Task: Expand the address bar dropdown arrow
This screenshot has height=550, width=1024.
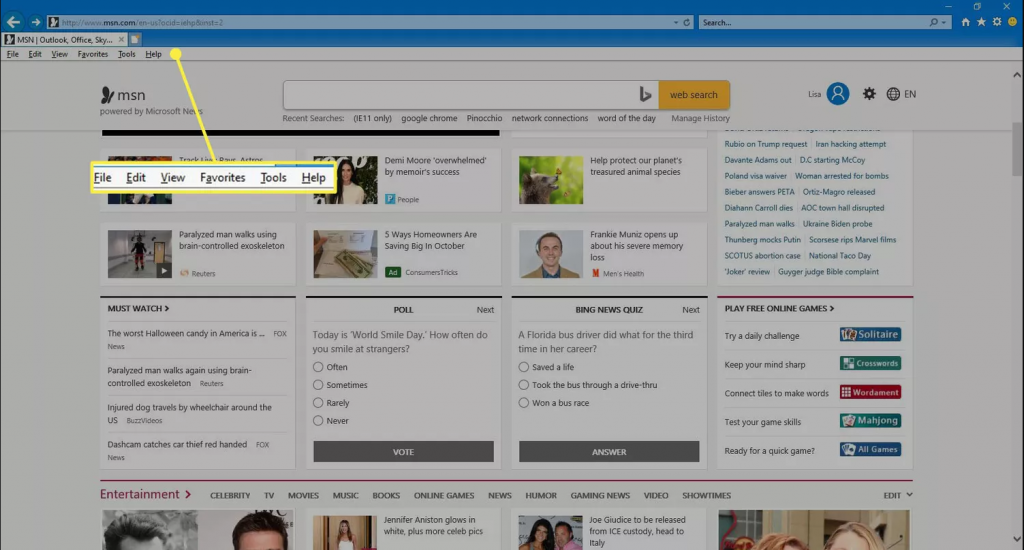Action: (676, 22)
